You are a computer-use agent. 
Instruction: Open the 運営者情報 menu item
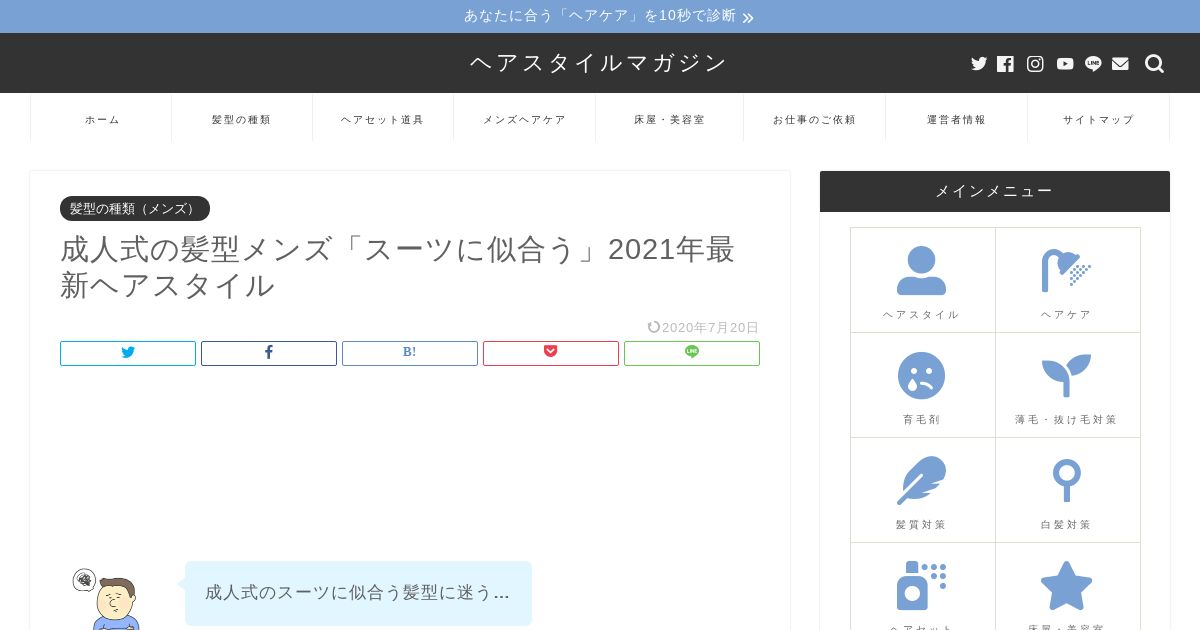click(957, 119)
